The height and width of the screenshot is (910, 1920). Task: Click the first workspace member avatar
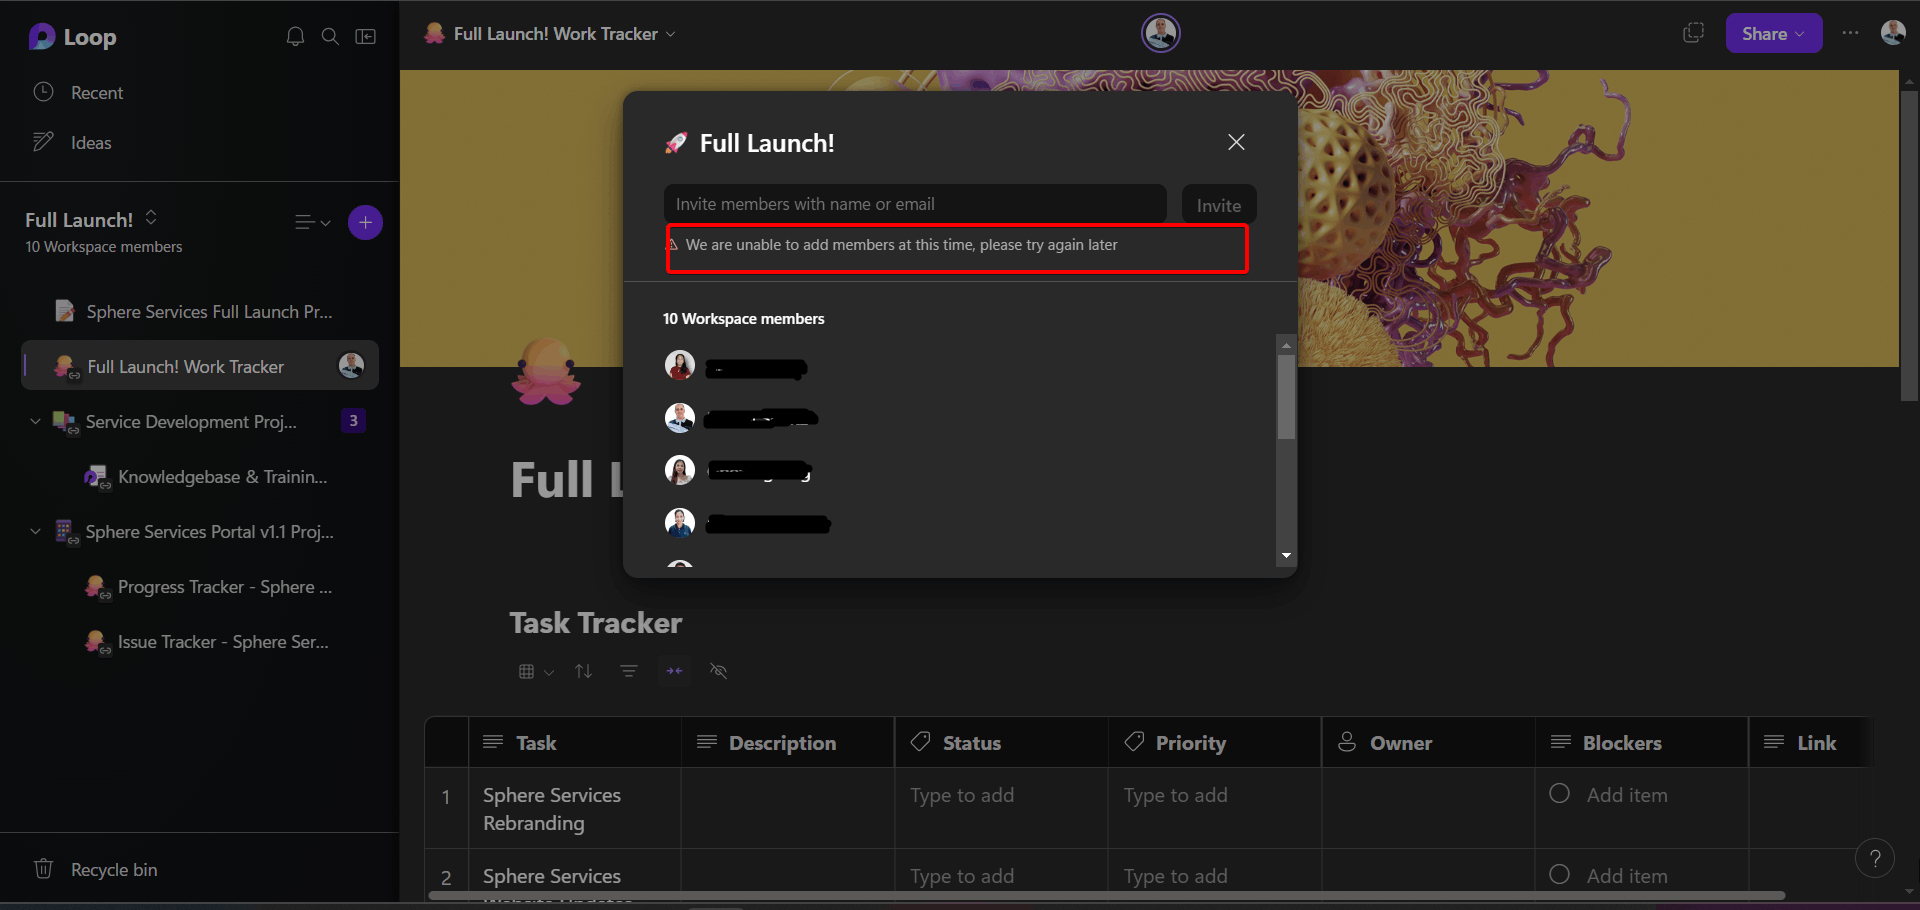coord(680,366)
